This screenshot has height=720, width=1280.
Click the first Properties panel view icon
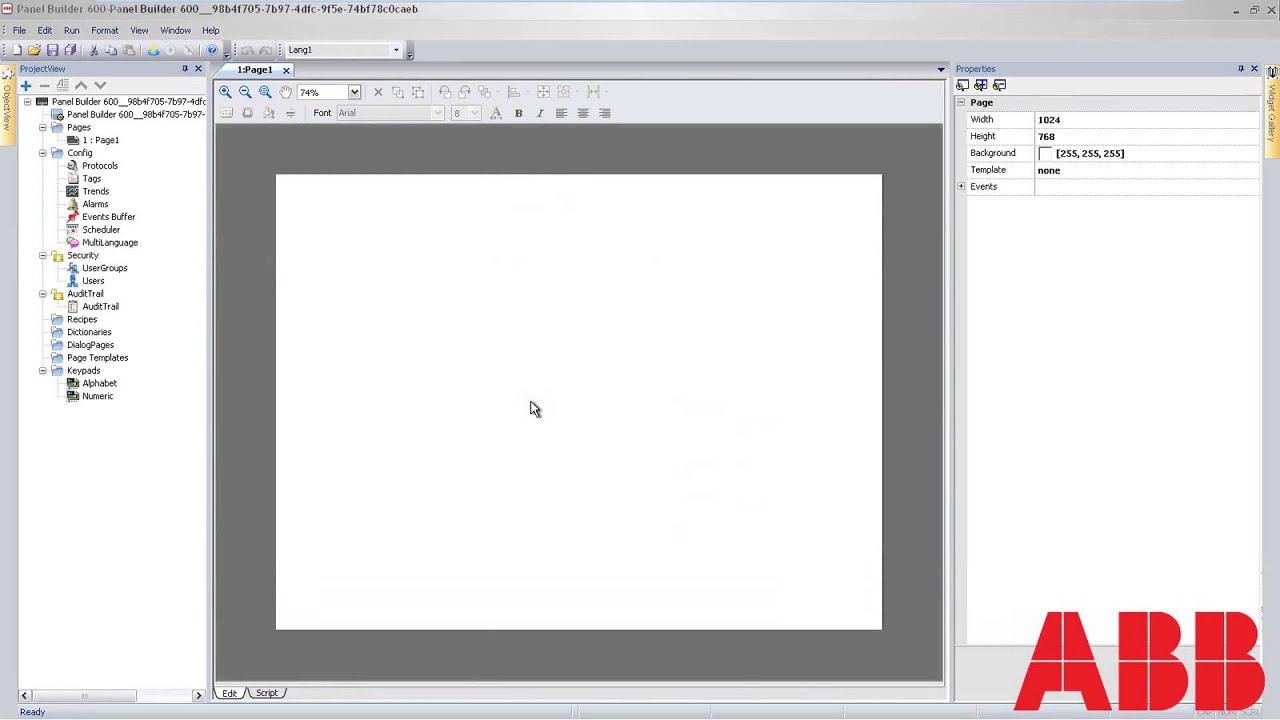pyautogui.click(x=962, y=85)
